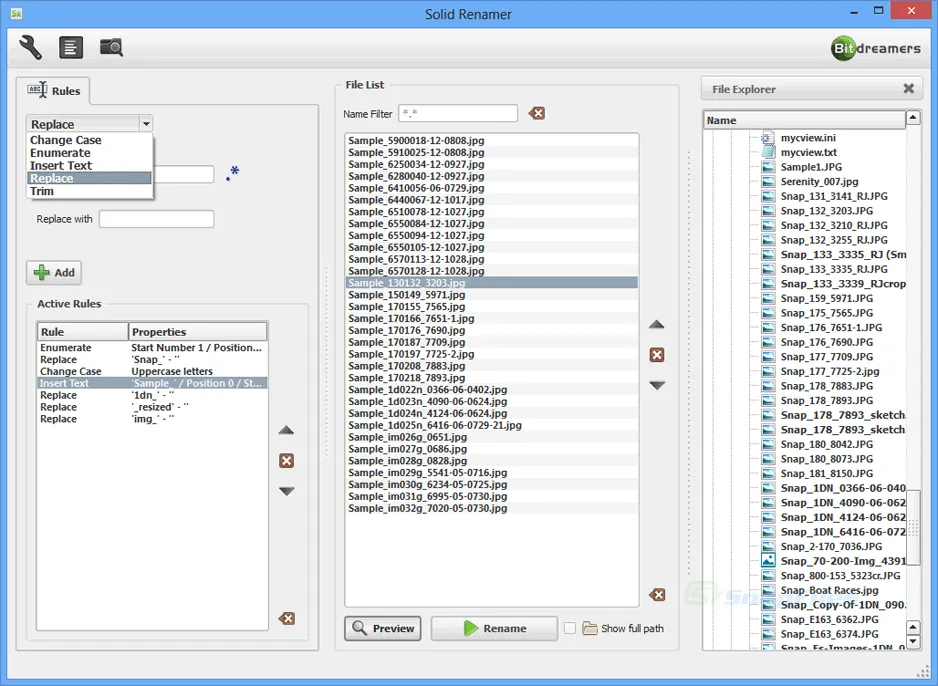The image size is (938, 686).
Task: Choose Insert Text from rule list
Action: click(90, 166)
